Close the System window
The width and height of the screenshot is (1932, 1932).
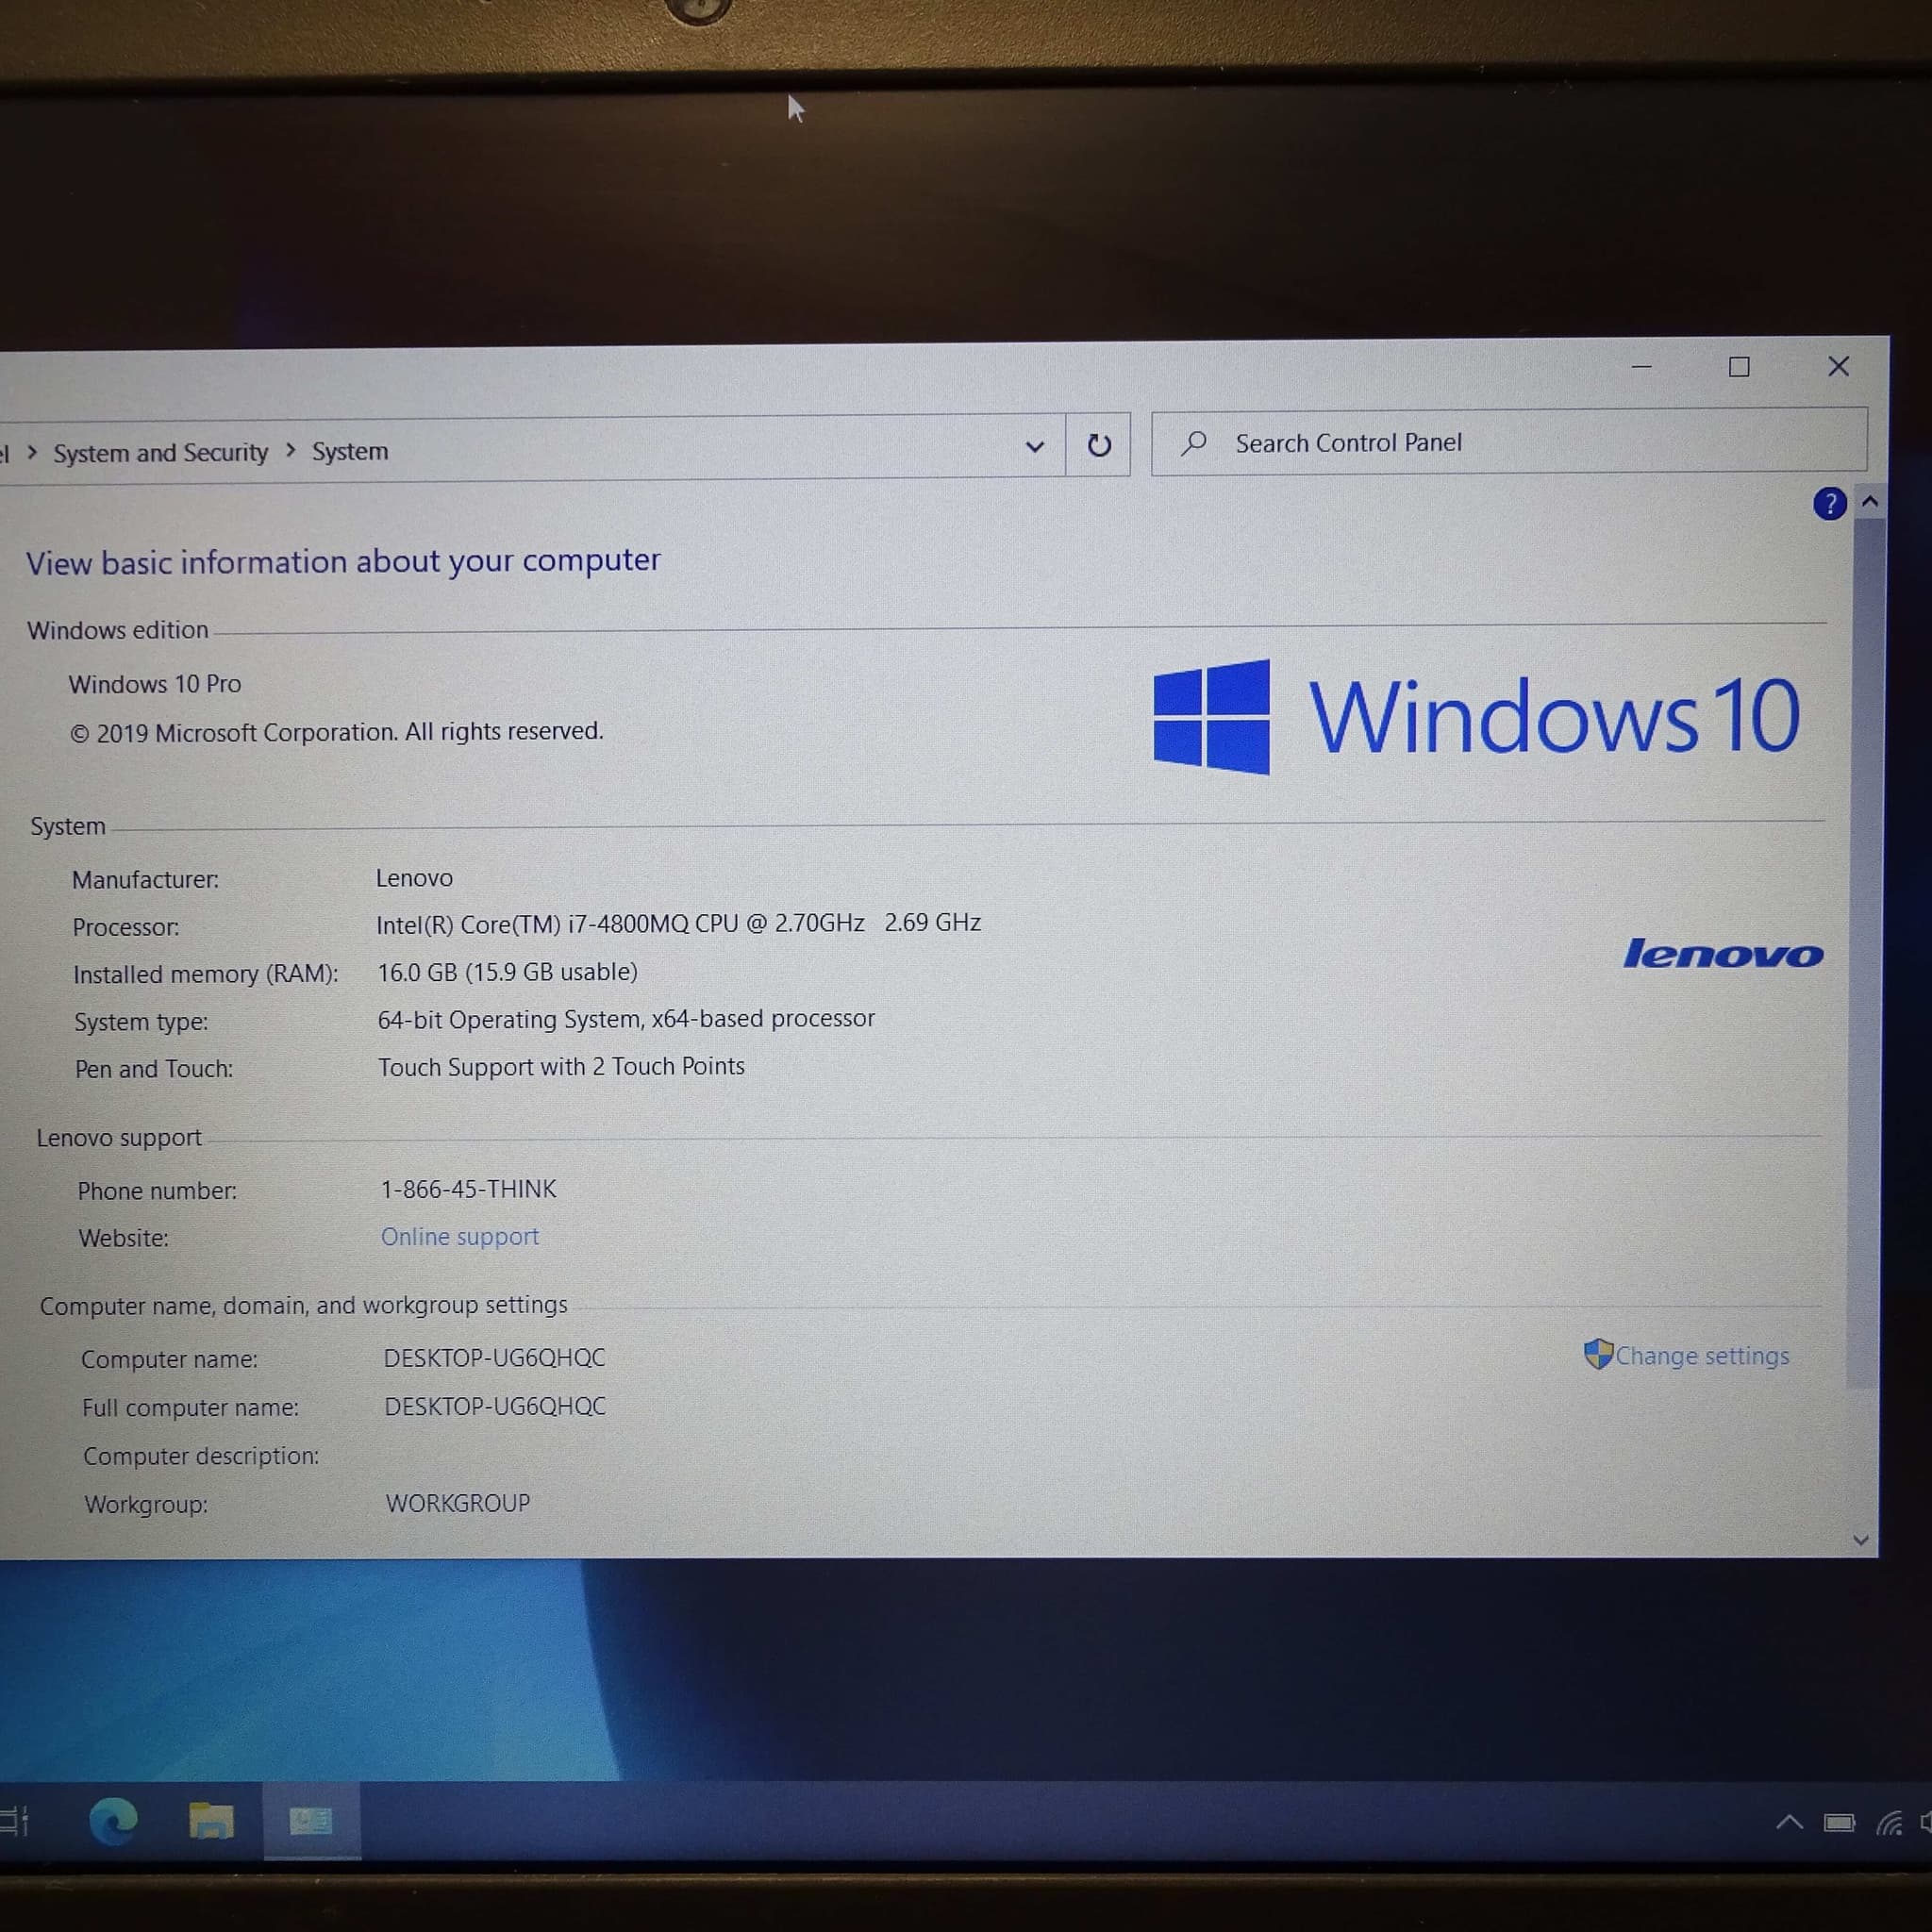(x=1838, y=366)
